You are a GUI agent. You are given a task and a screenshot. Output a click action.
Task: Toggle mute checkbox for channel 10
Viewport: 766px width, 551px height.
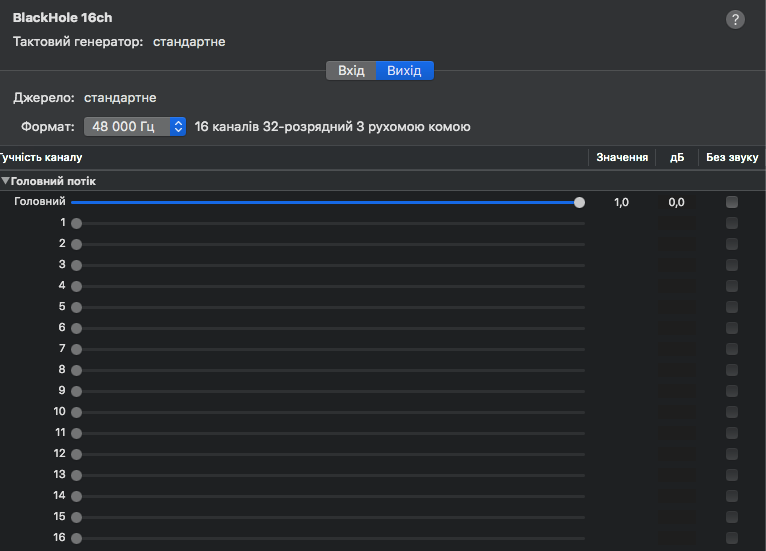(732, 412)
